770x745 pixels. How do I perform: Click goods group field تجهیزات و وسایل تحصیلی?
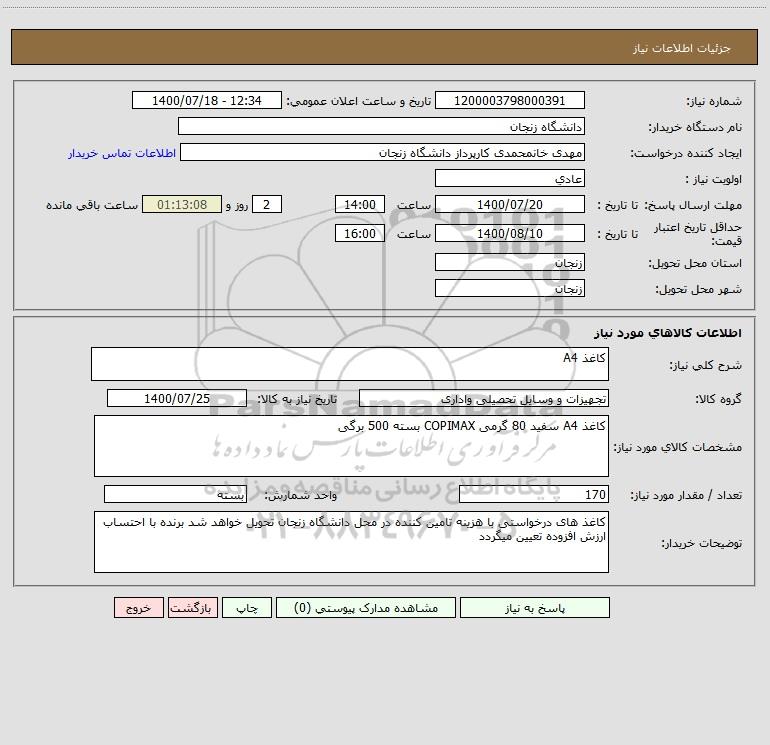484,398
